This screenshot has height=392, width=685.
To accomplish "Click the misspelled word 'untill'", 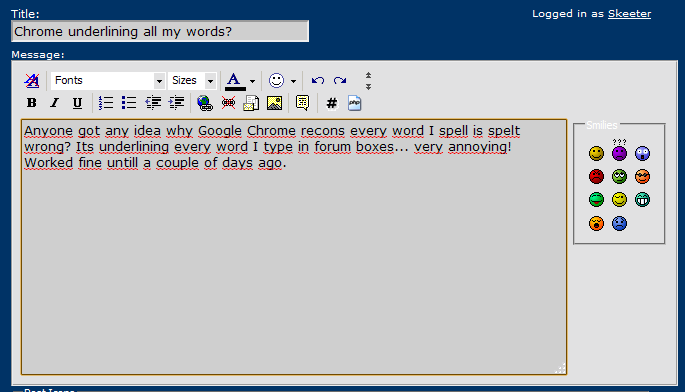I will pyautogui.click(x=122, y=163).
